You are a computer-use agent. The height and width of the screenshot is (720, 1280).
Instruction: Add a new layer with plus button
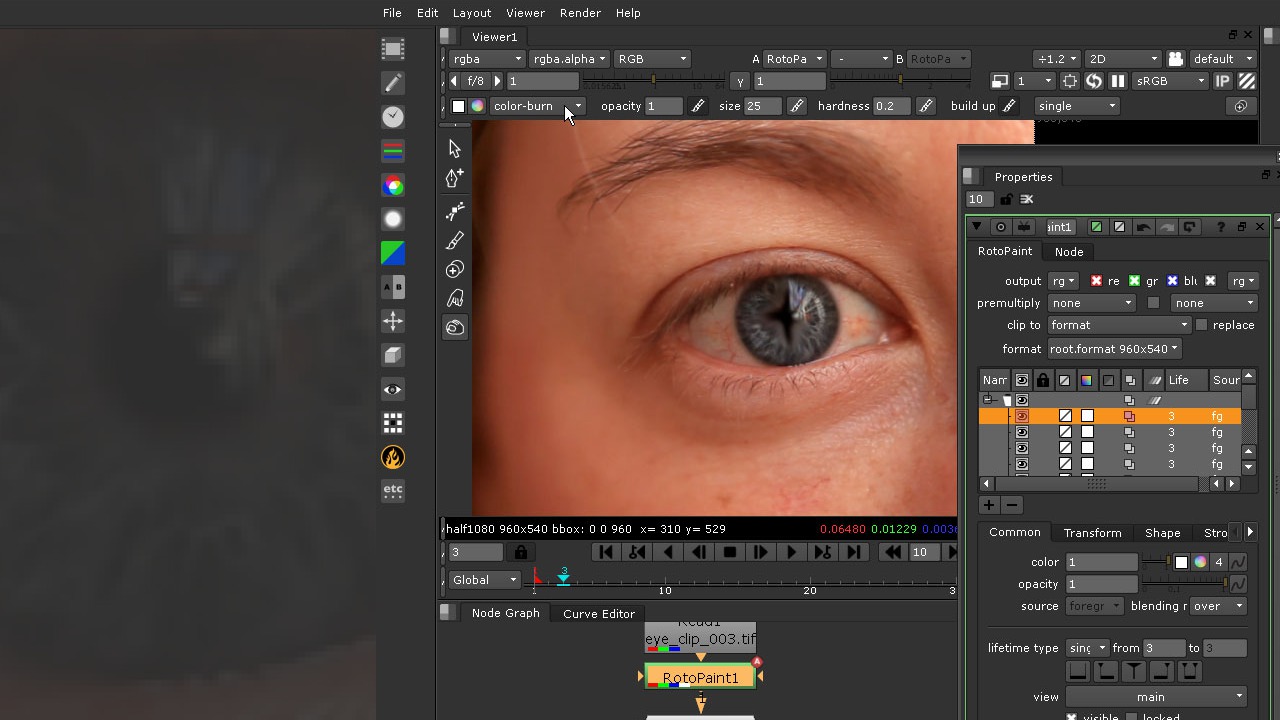988,506
